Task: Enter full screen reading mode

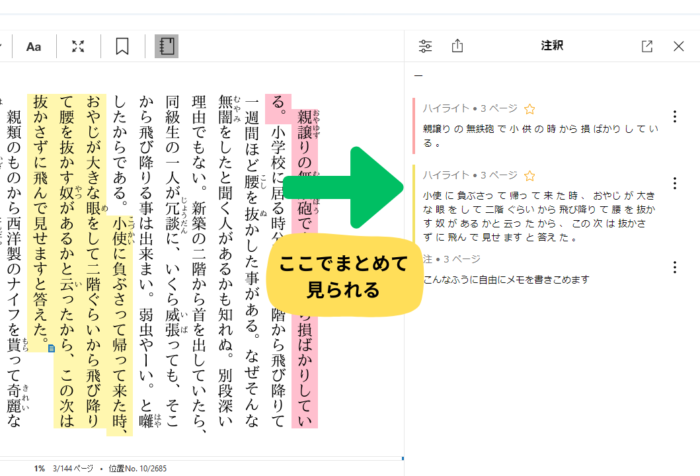Action: point(78,46)
